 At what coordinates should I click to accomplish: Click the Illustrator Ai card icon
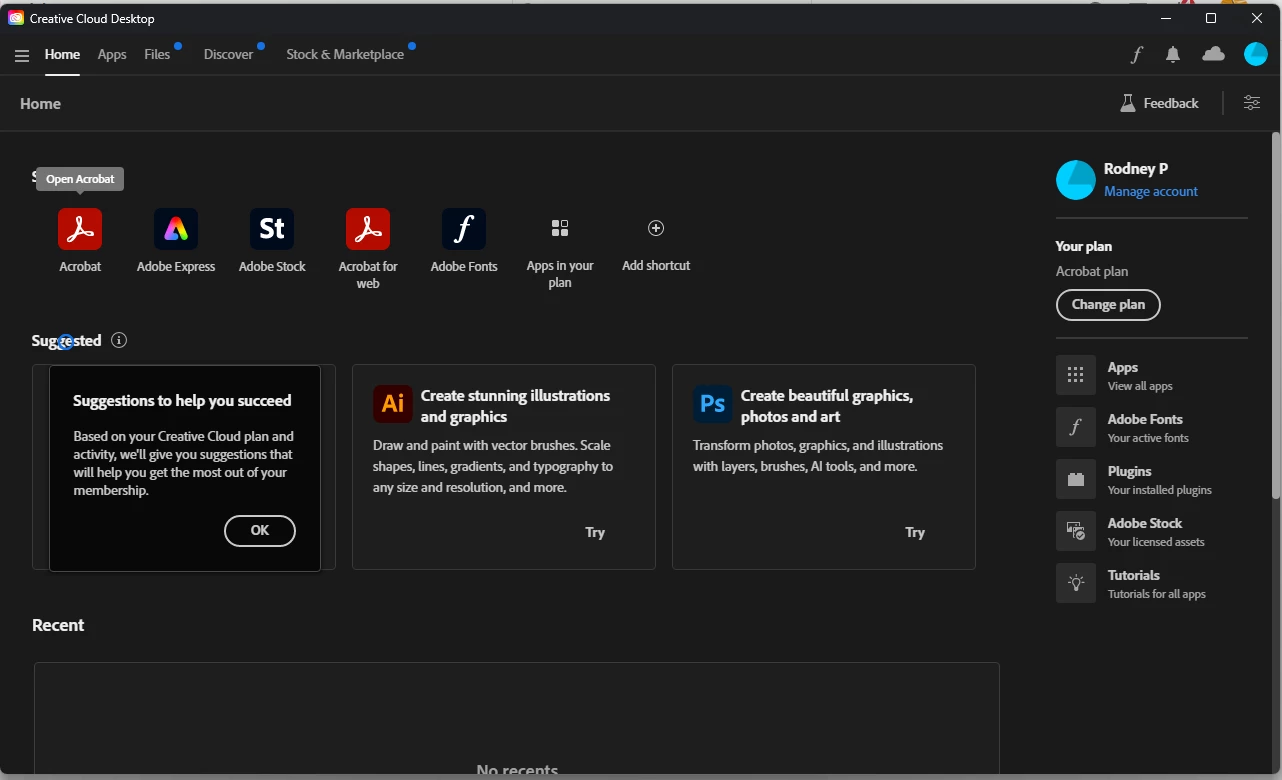tap(393, 403)
